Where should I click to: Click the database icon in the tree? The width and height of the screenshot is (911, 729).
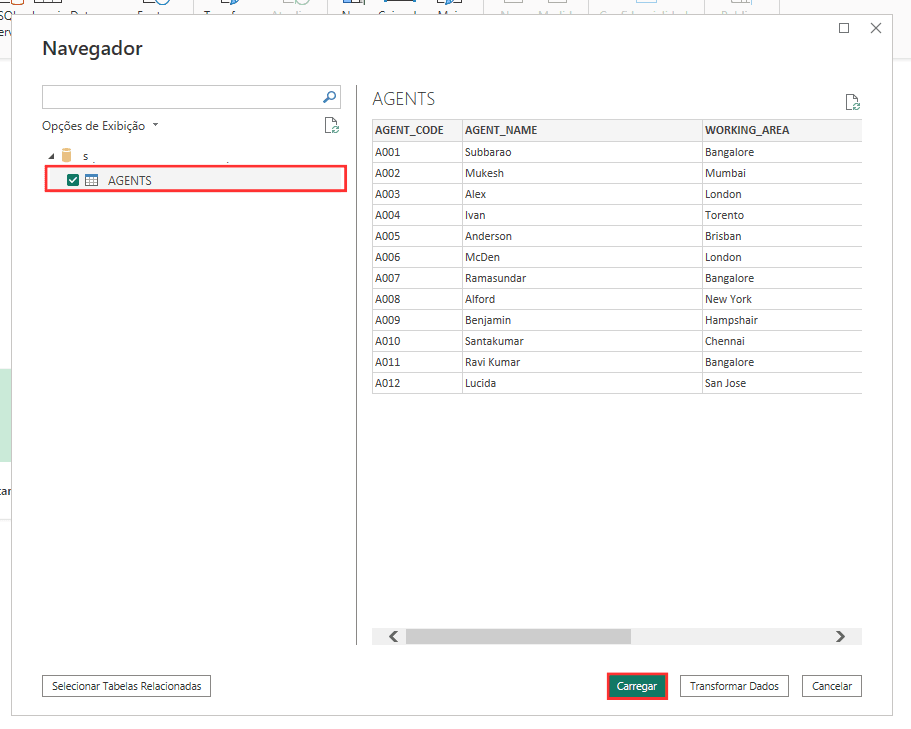click(67, 156)
